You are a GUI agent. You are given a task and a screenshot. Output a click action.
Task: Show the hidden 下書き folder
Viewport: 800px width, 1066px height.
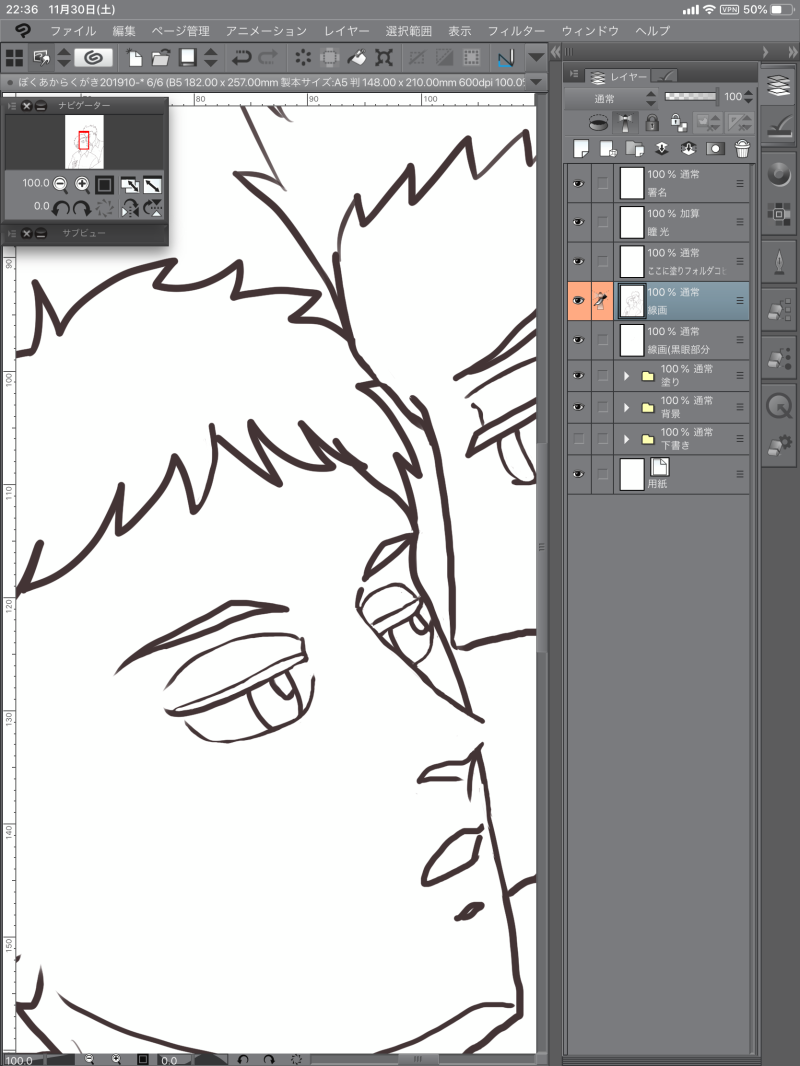(578, 439)
